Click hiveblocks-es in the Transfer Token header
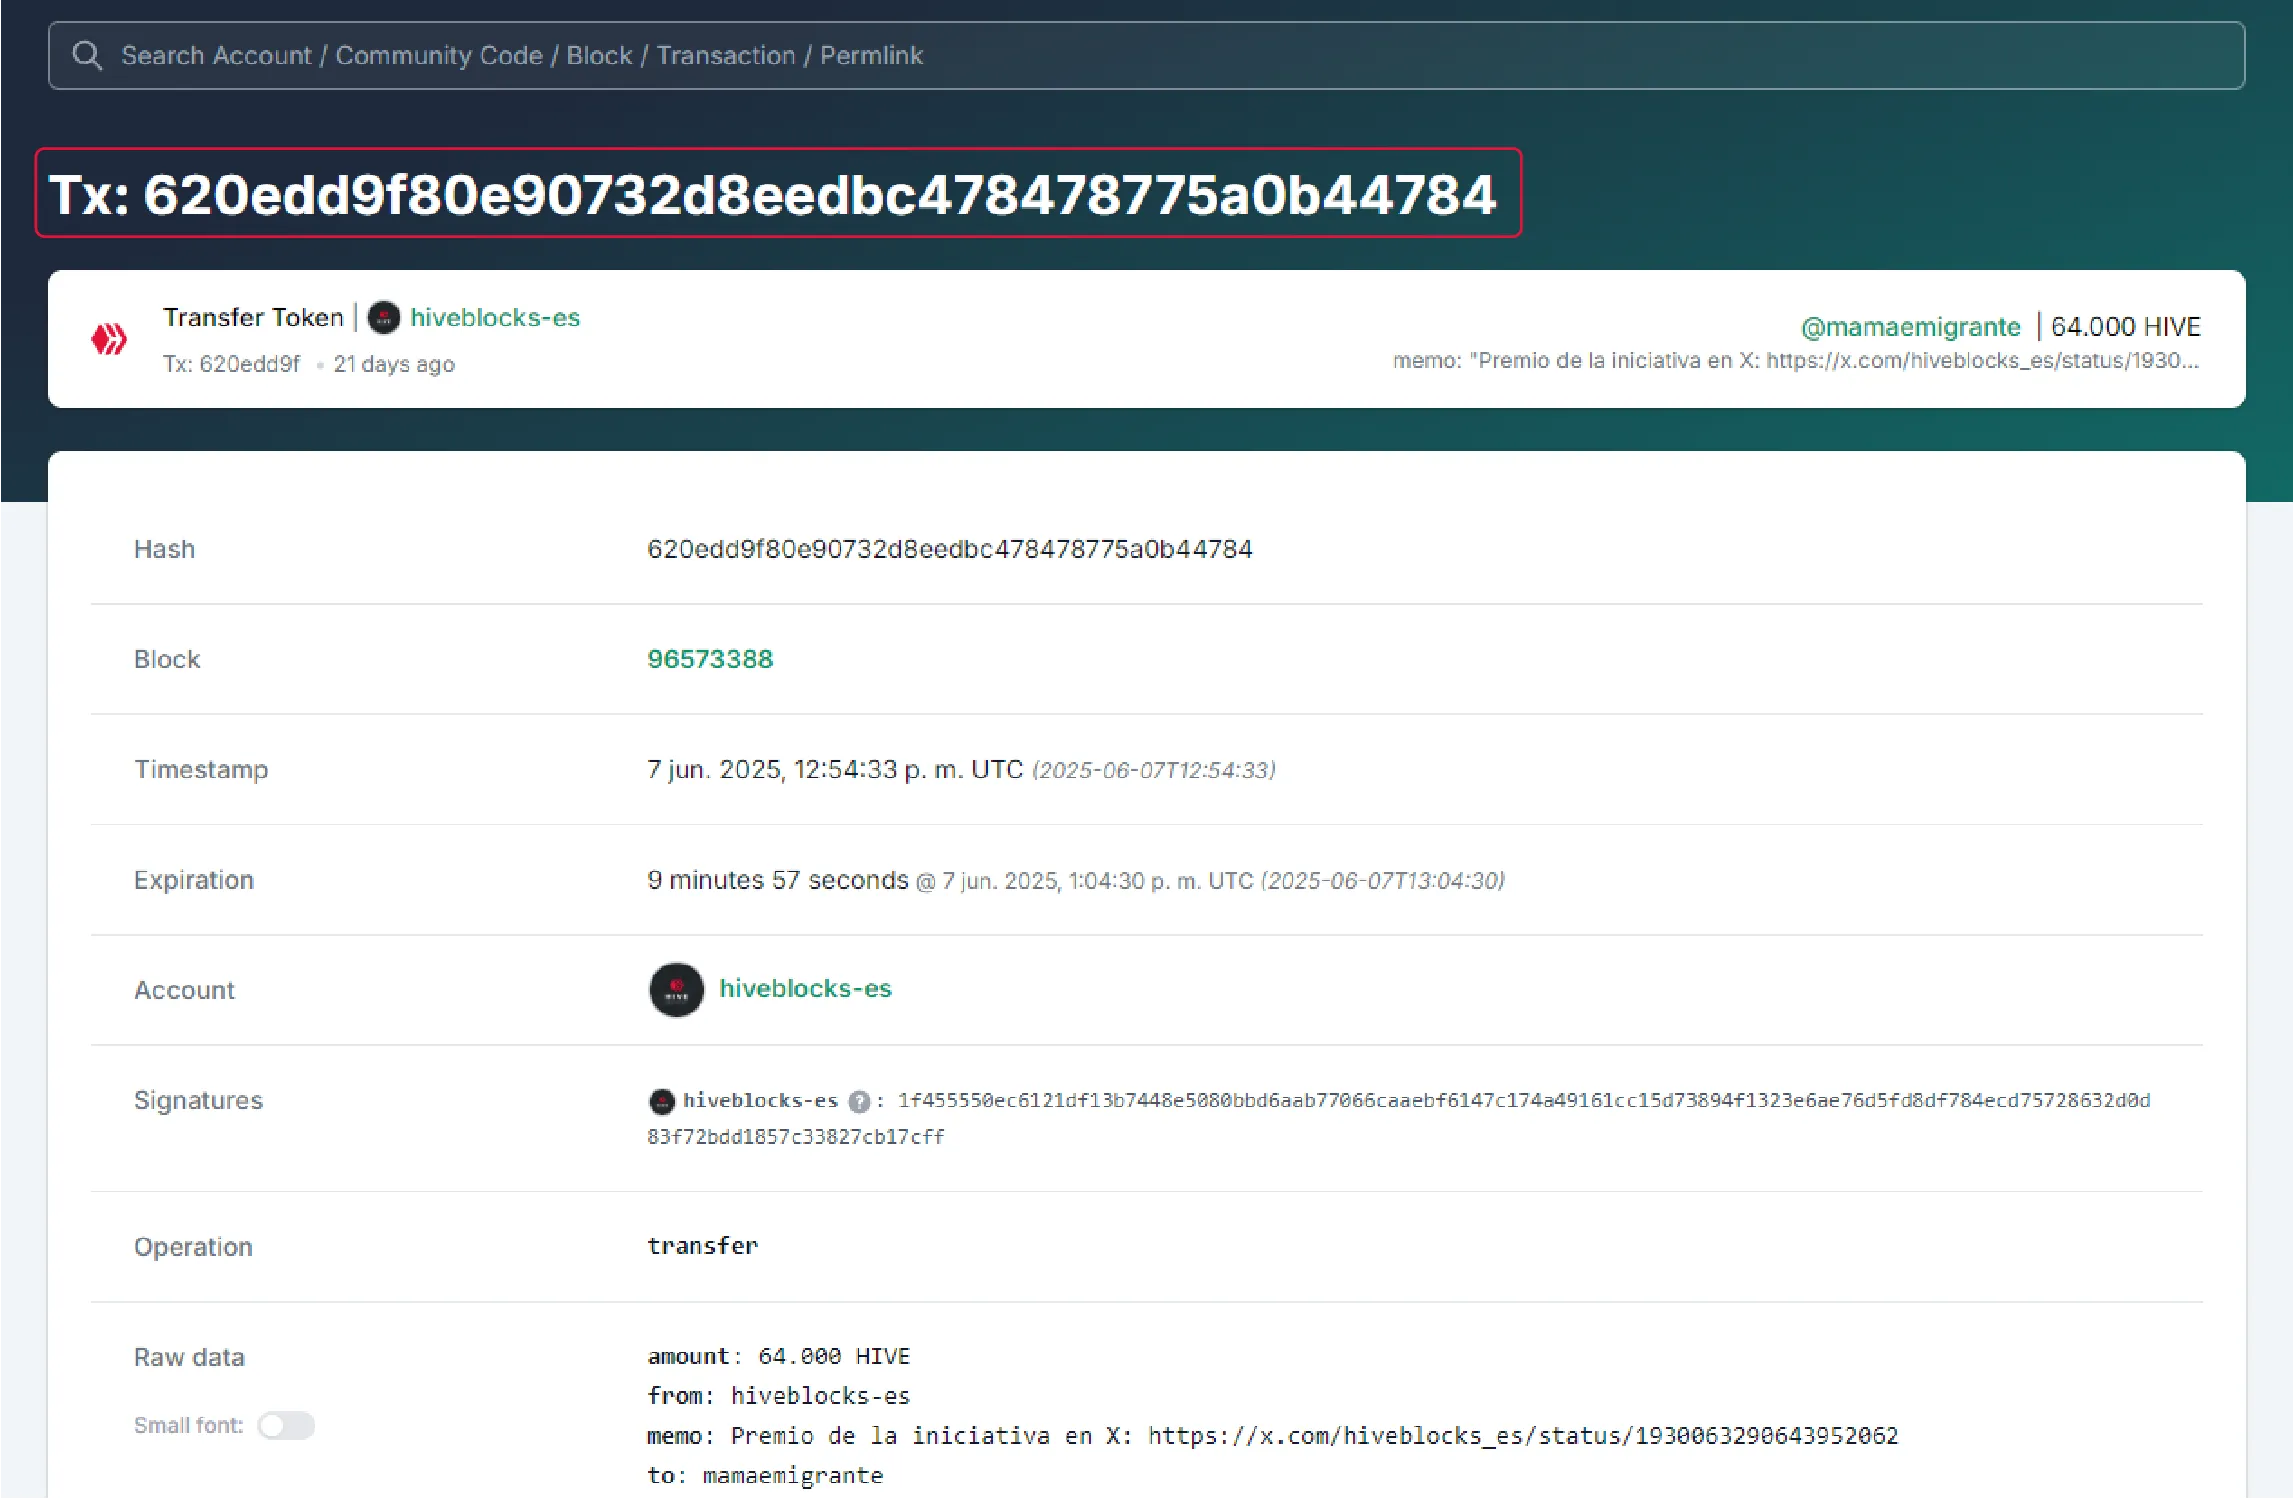 tap(495, 317)
